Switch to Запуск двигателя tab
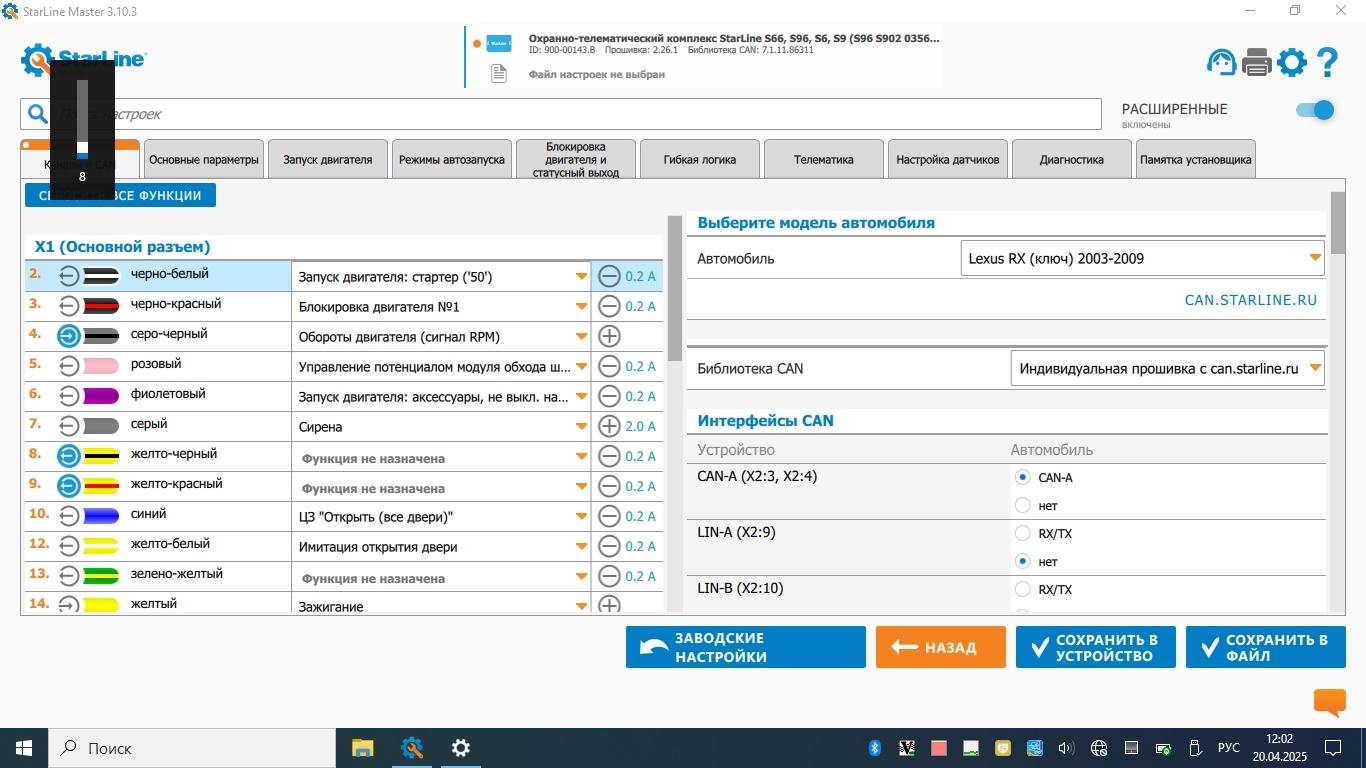 (x=328, y=159)
